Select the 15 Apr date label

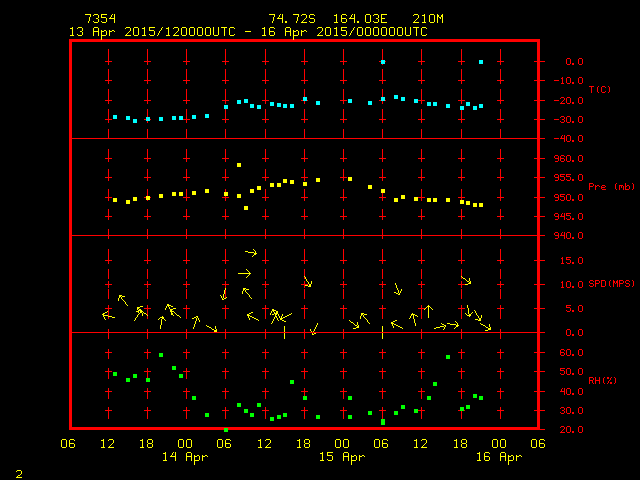click(342, 457)
